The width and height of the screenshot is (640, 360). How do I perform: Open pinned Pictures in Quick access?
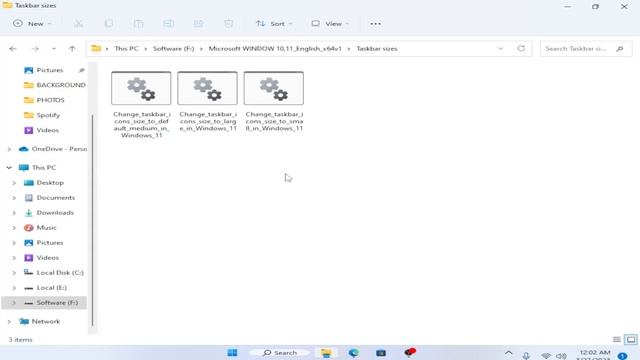50,70
